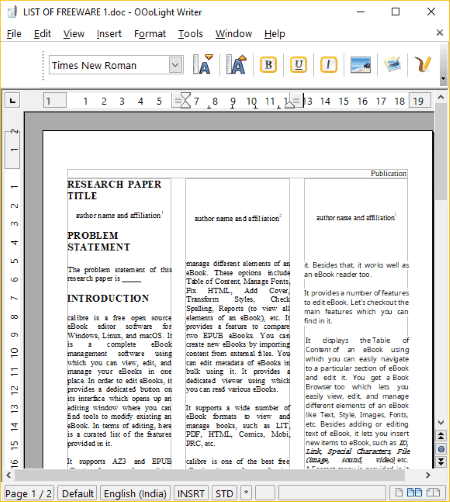Image resolution: width=450 pixels, height=502 pixels.
Task: Click the Page 1 / 2 status field
Action: point(28,493)
